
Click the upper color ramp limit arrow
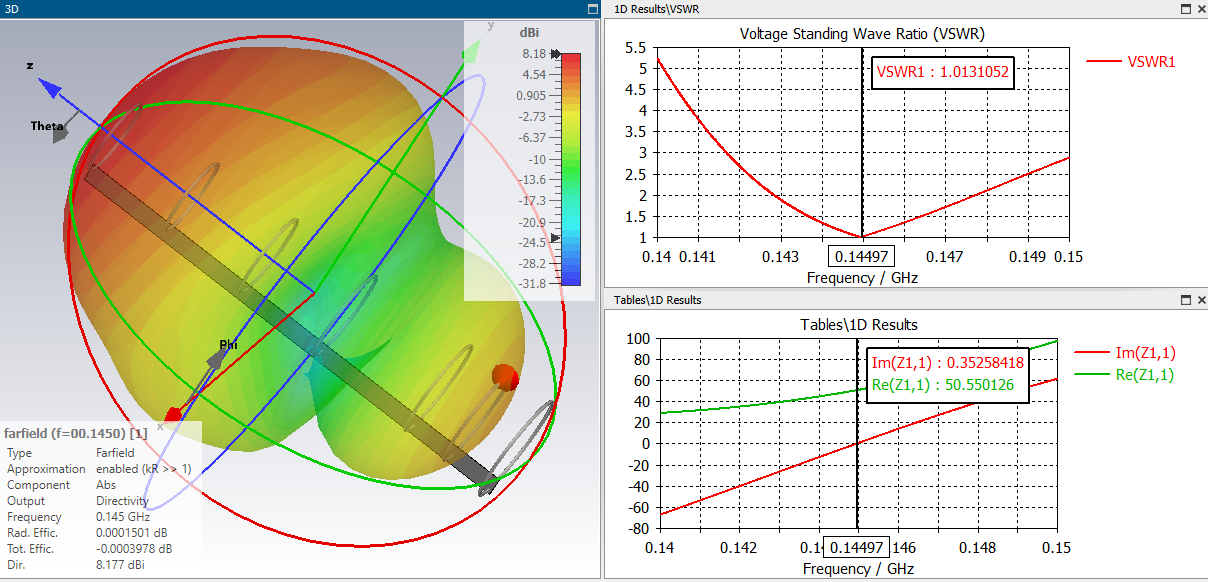coord(555,54)
